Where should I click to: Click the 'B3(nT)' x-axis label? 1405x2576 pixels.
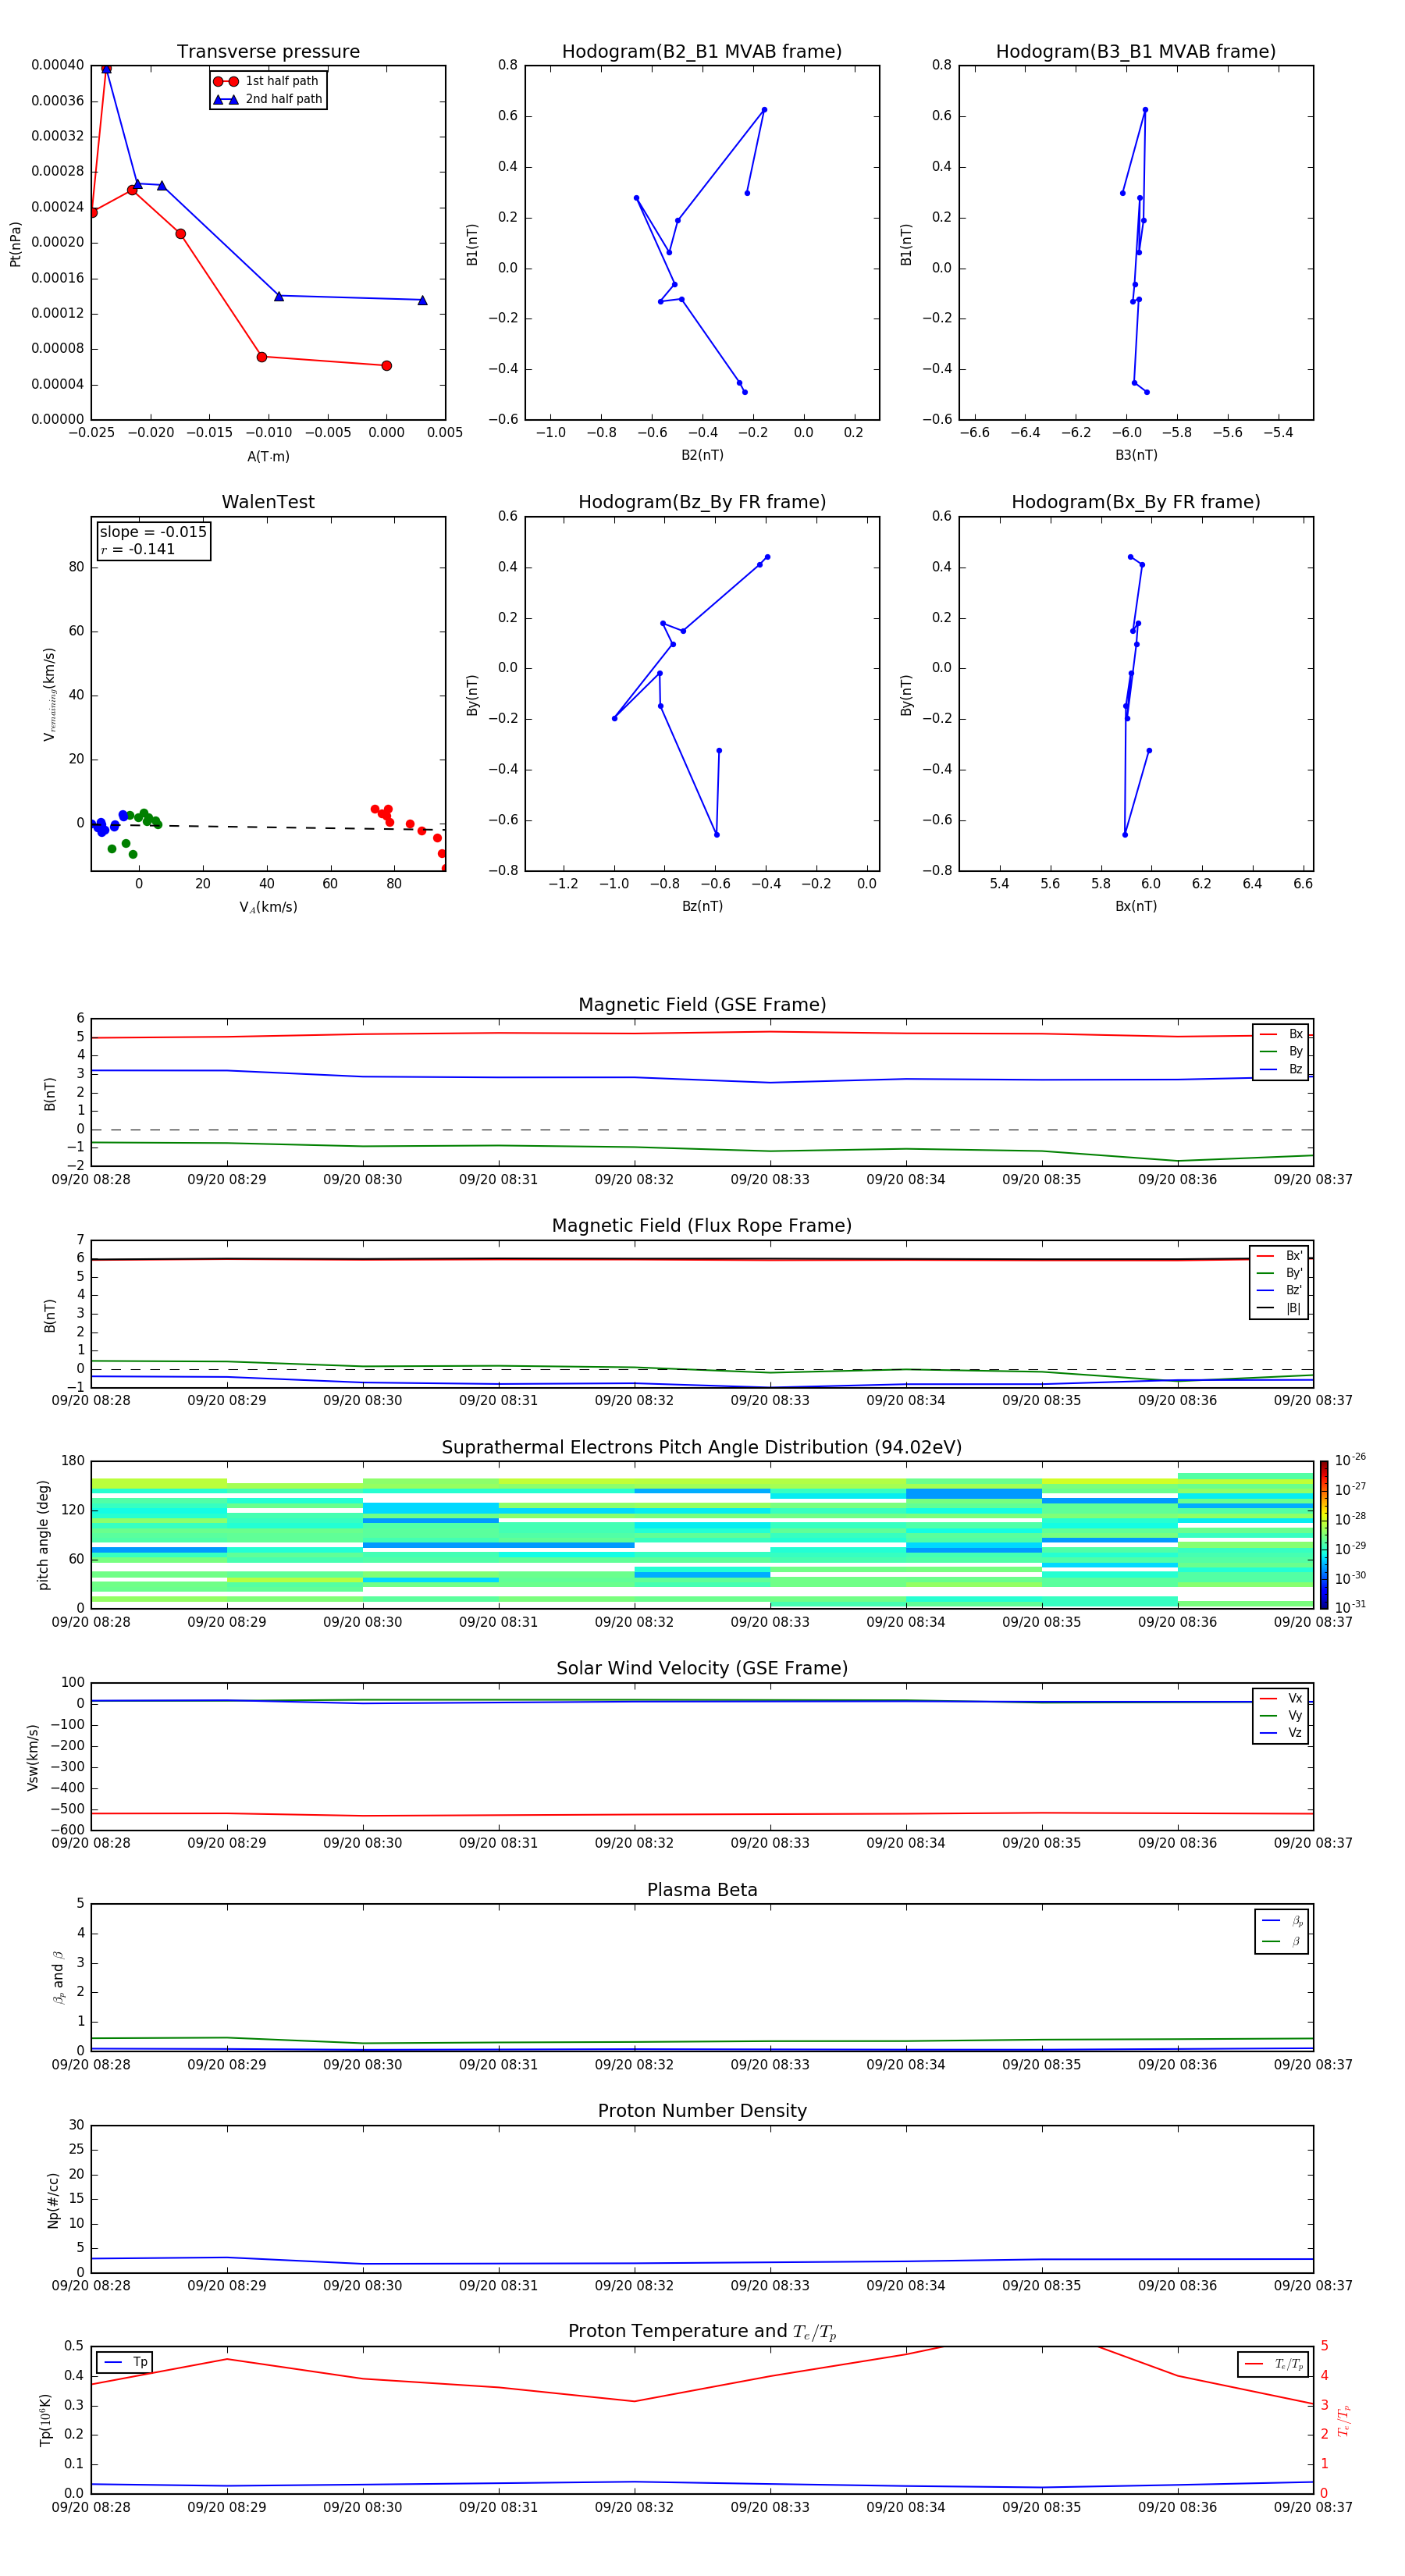(x=1136, y=455)
